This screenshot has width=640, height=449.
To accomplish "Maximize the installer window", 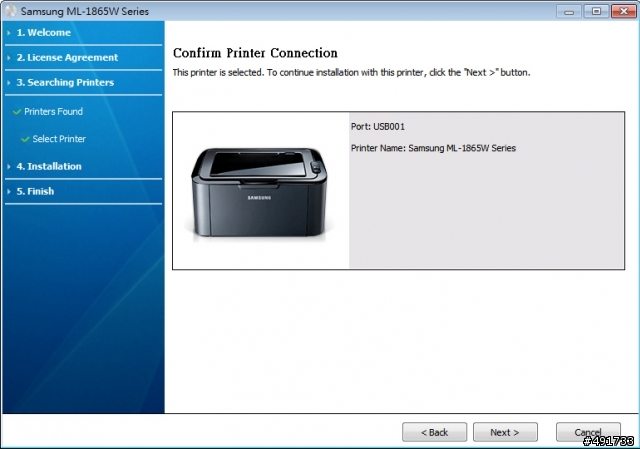I will (x=596, y=11).
